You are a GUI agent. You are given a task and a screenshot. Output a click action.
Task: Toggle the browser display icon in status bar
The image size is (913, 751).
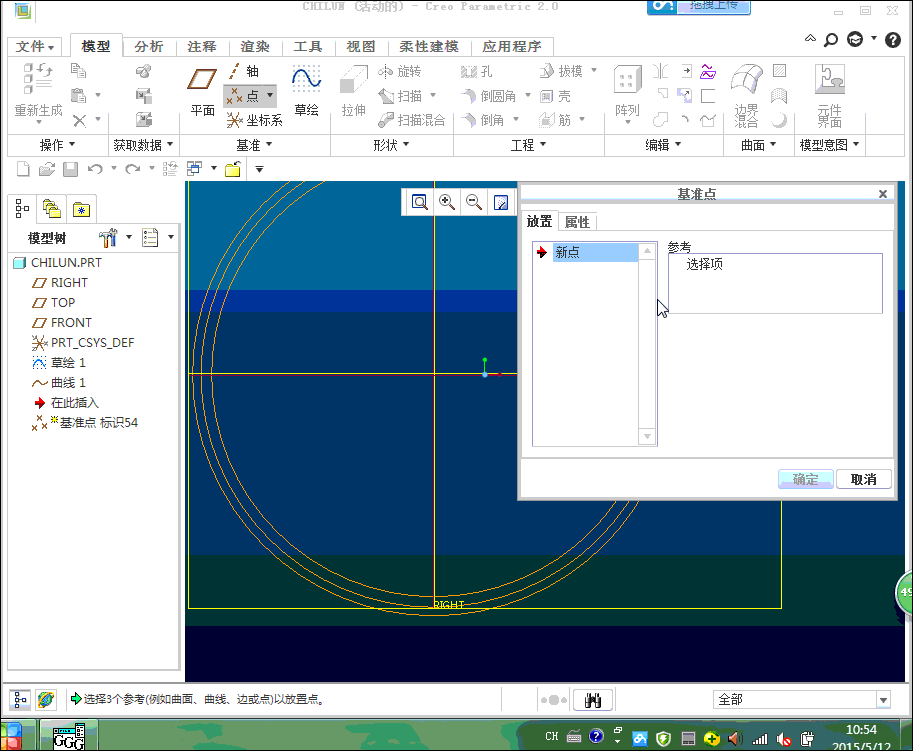(x=45, y=699)
